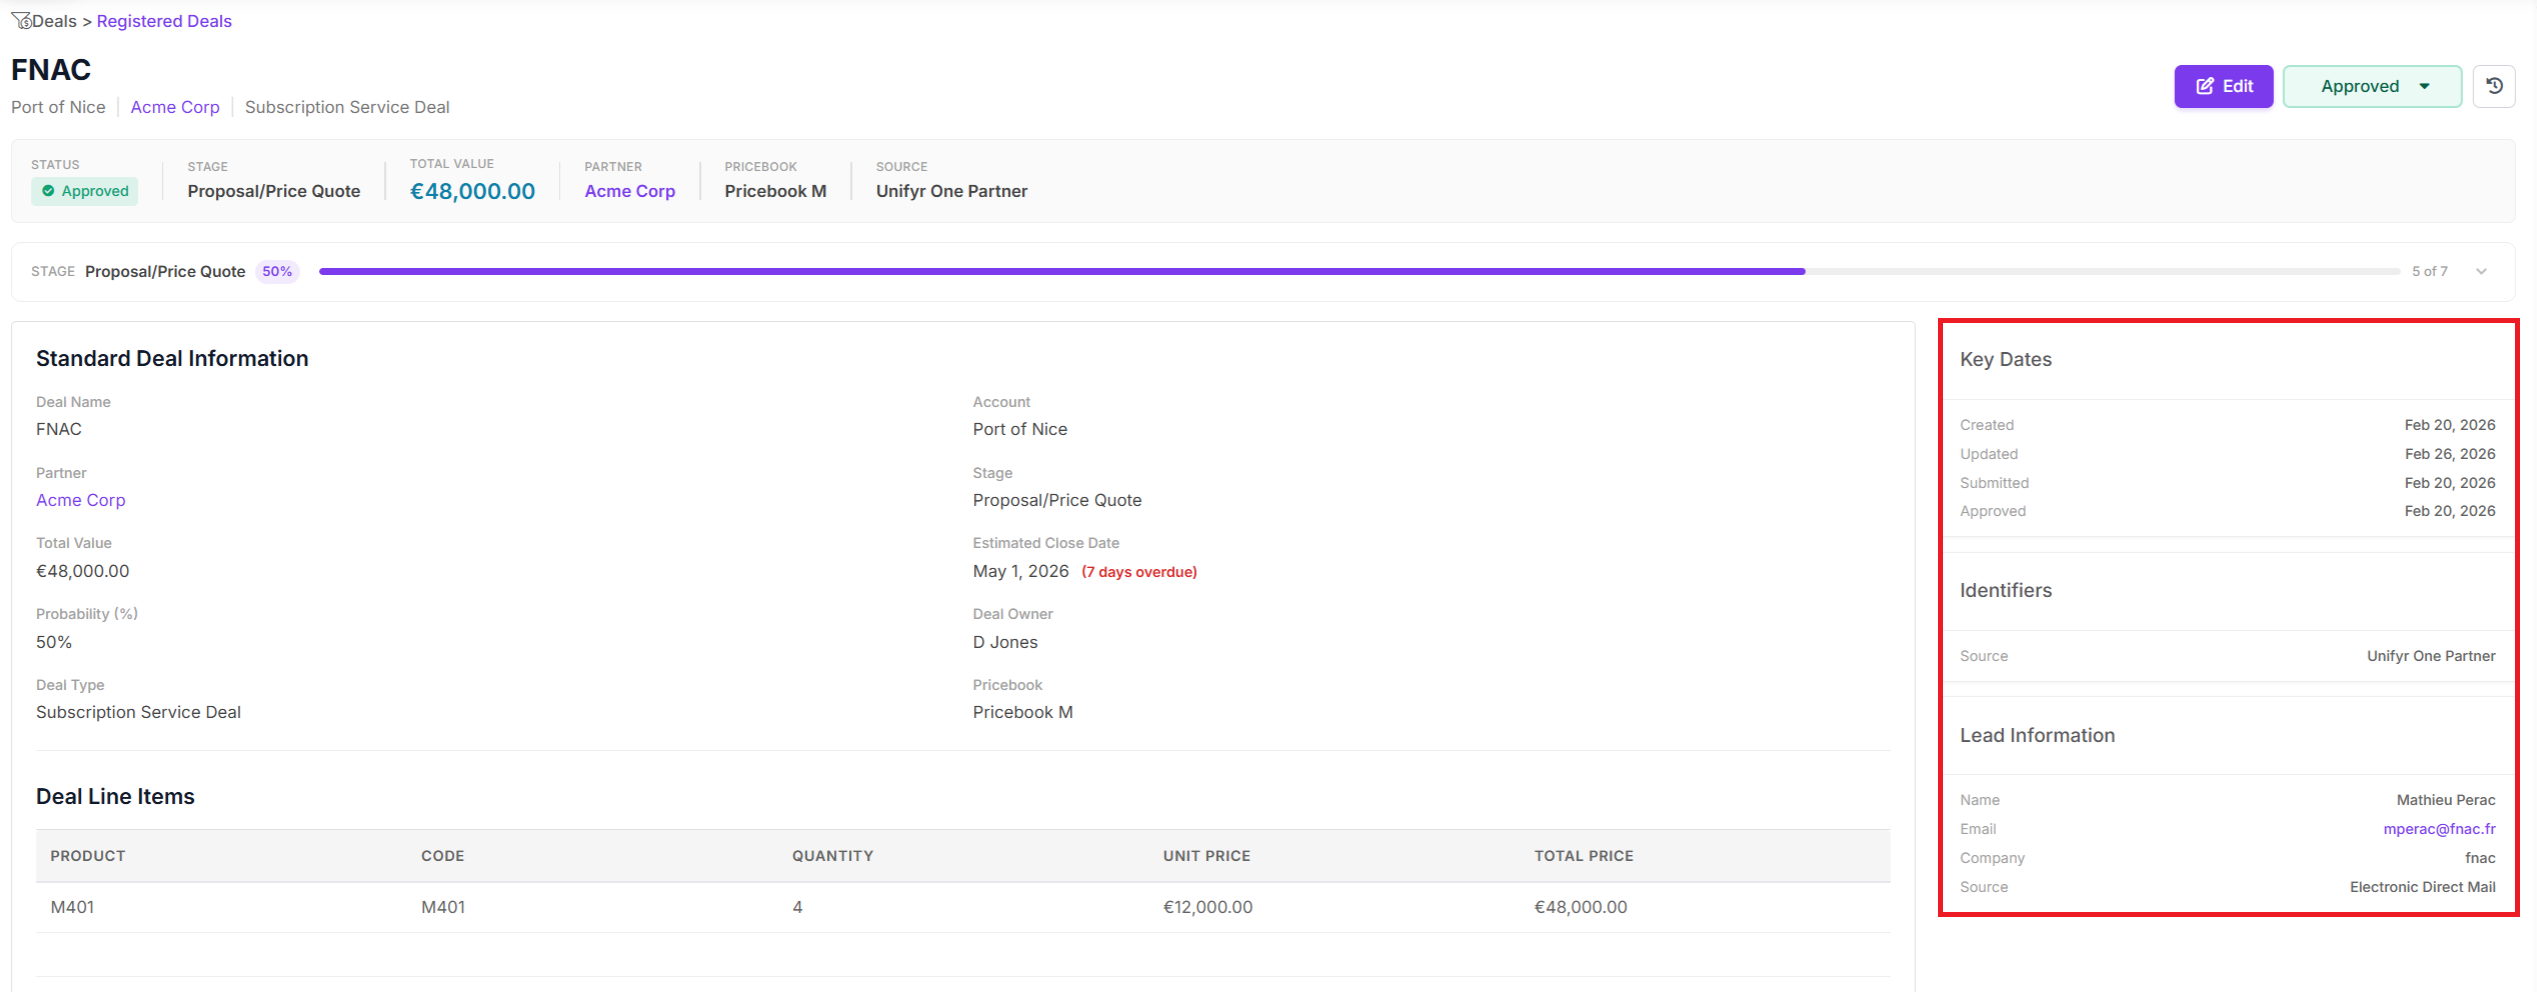Click the M401 code cell
The width and height of the screenshot is (2537, 992).
(443, 907)
